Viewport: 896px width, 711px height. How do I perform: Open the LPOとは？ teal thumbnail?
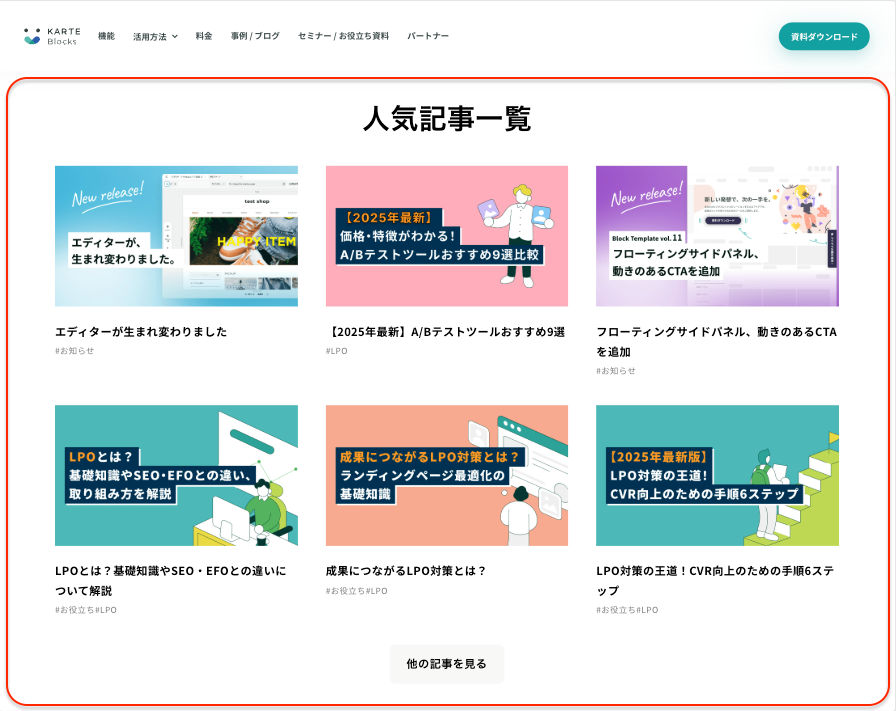tap(176, 476)
